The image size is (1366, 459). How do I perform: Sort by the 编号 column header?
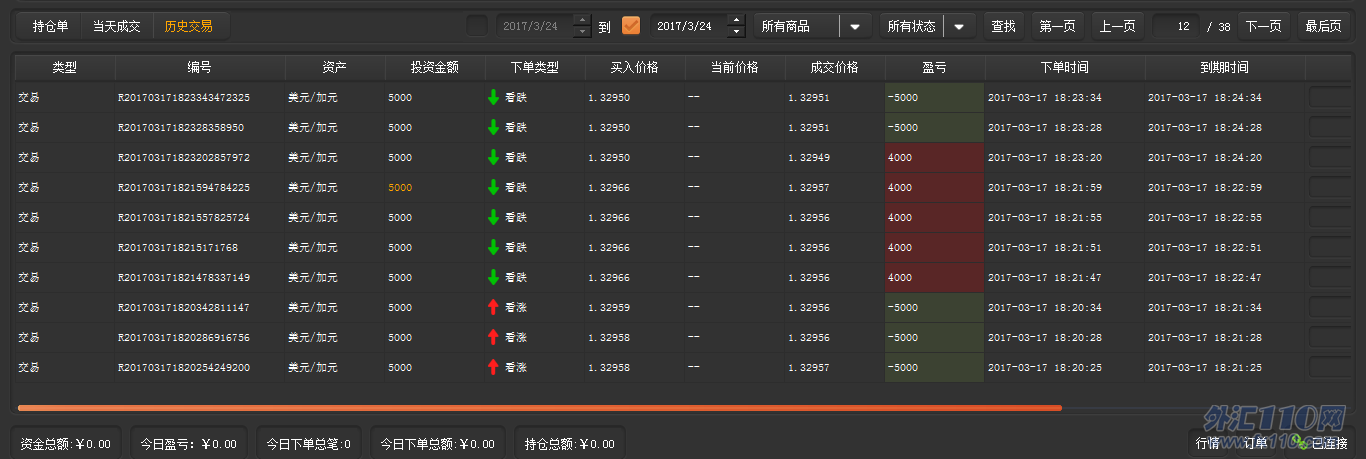(x=200, y=68)
